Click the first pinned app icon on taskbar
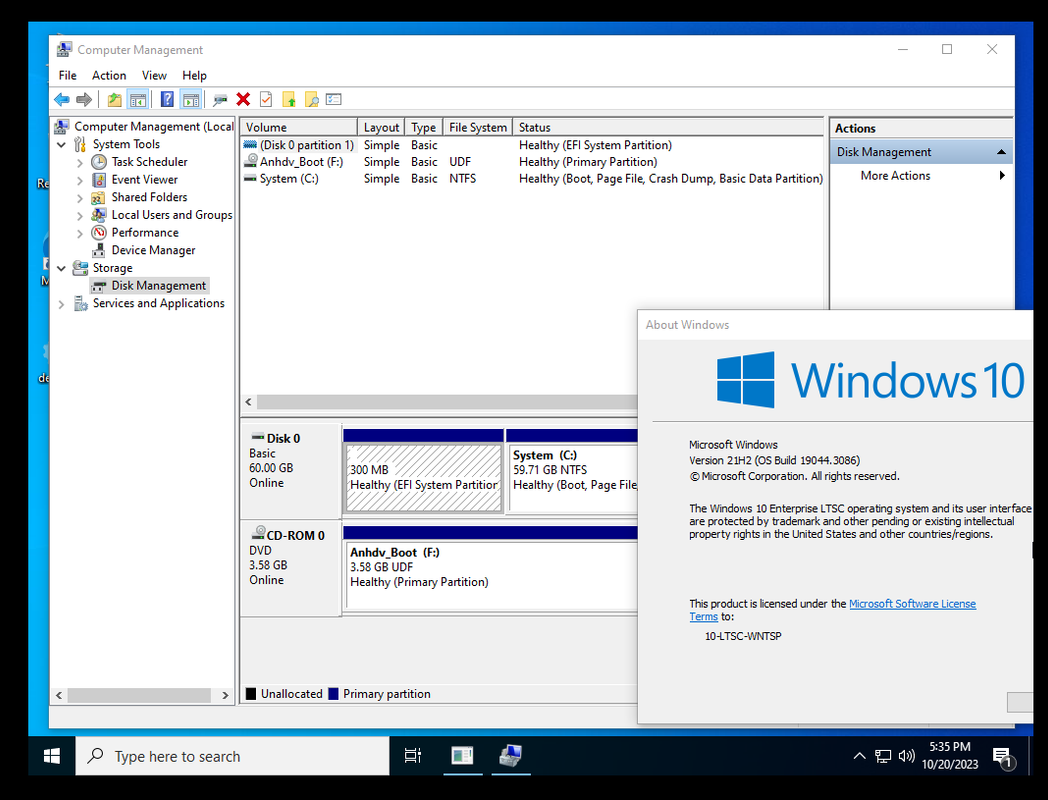 tap(462, 756)
